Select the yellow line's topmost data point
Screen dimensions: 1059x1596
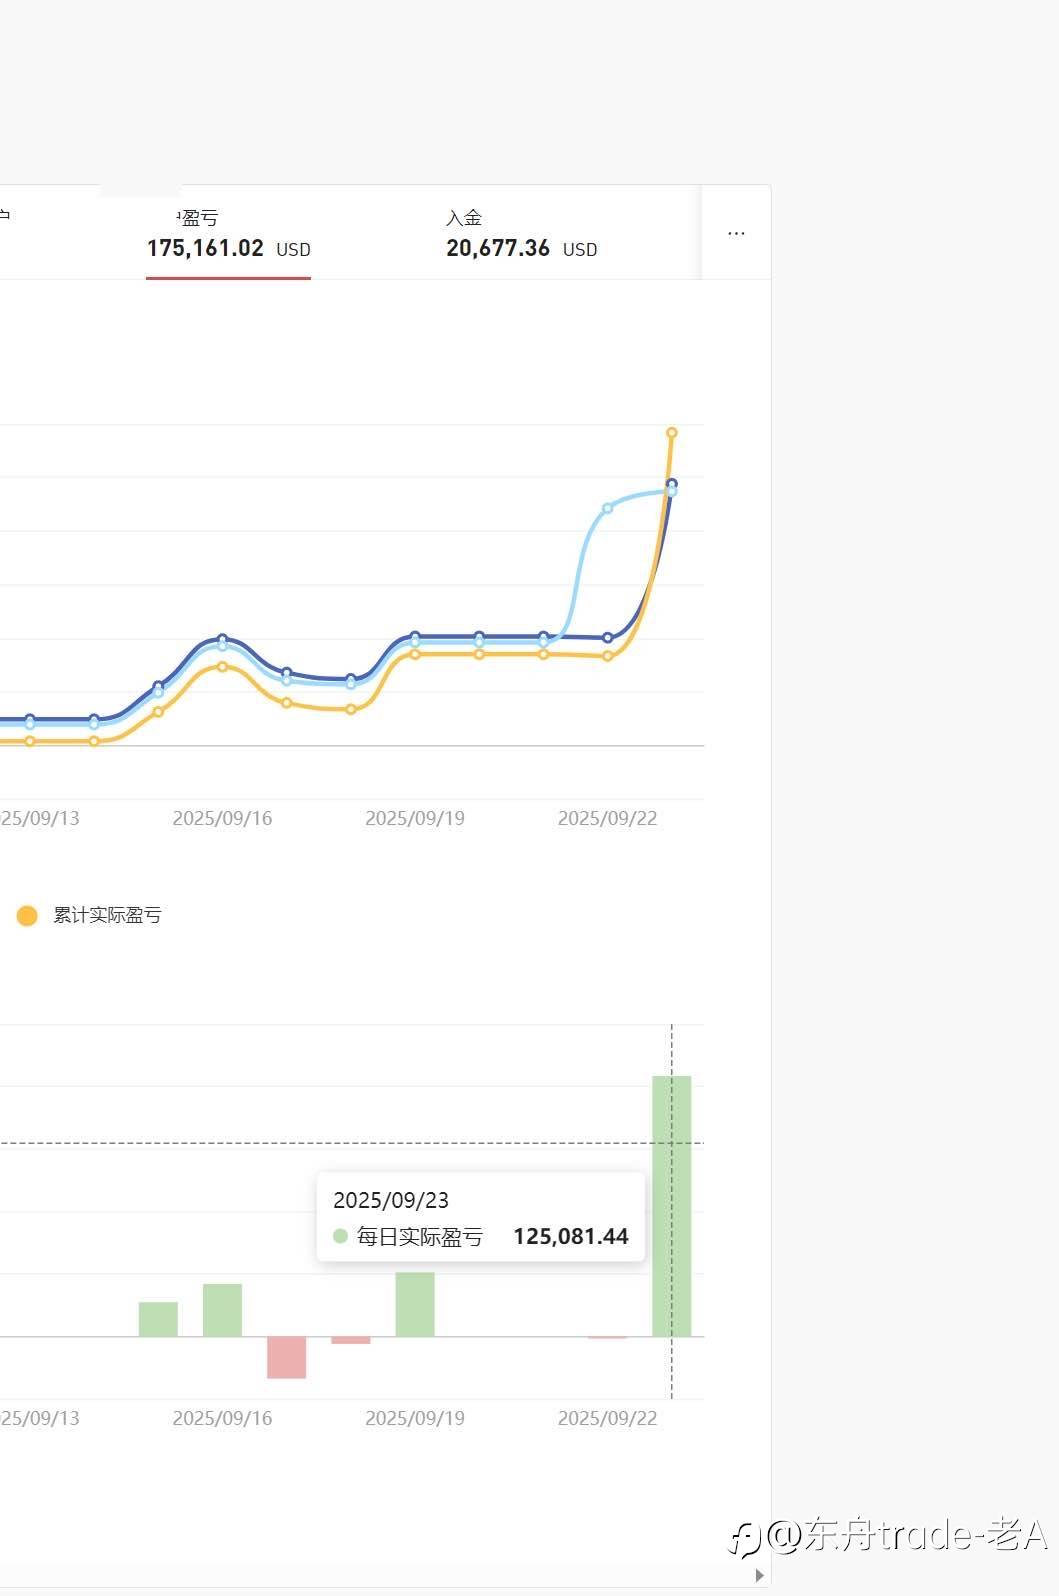[x=672, y=433]
